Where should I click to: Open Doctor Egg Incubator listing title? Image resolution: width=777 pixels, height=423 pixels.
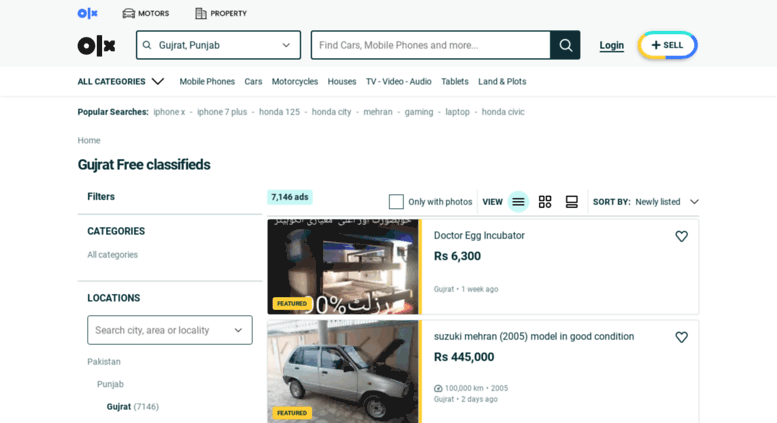(479, 236)
